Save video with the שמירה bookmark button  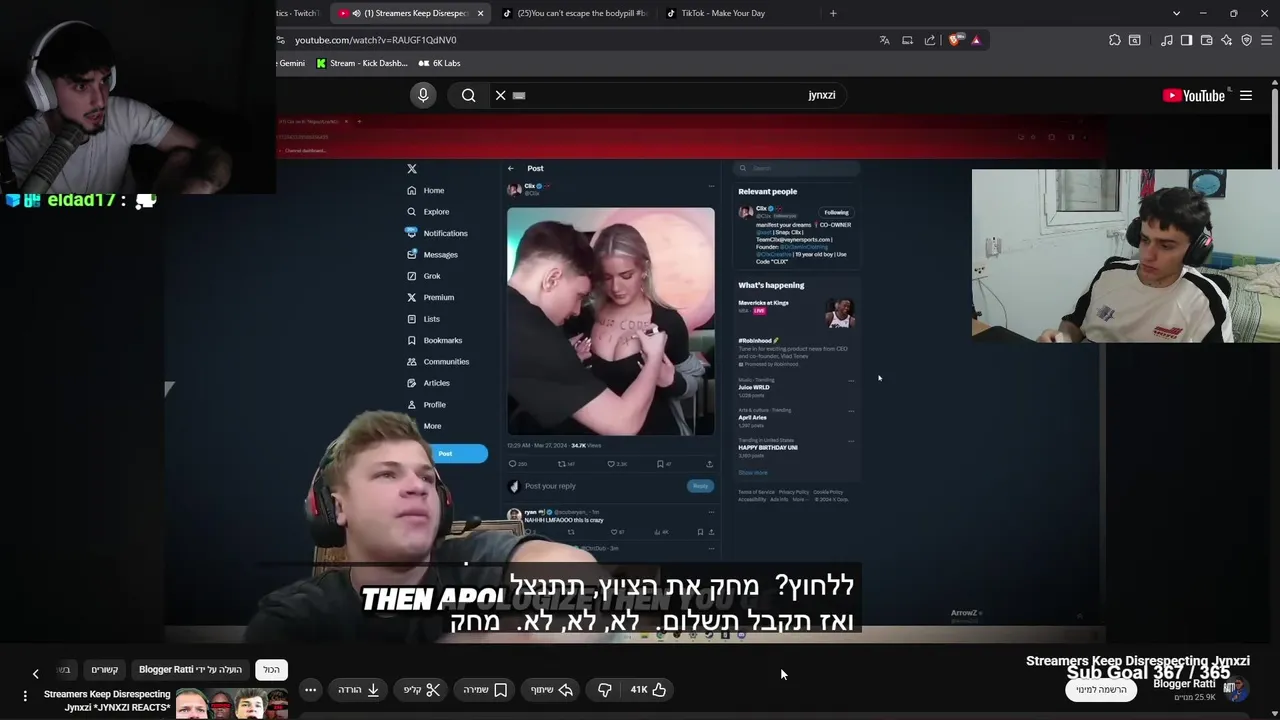point(485,689)
